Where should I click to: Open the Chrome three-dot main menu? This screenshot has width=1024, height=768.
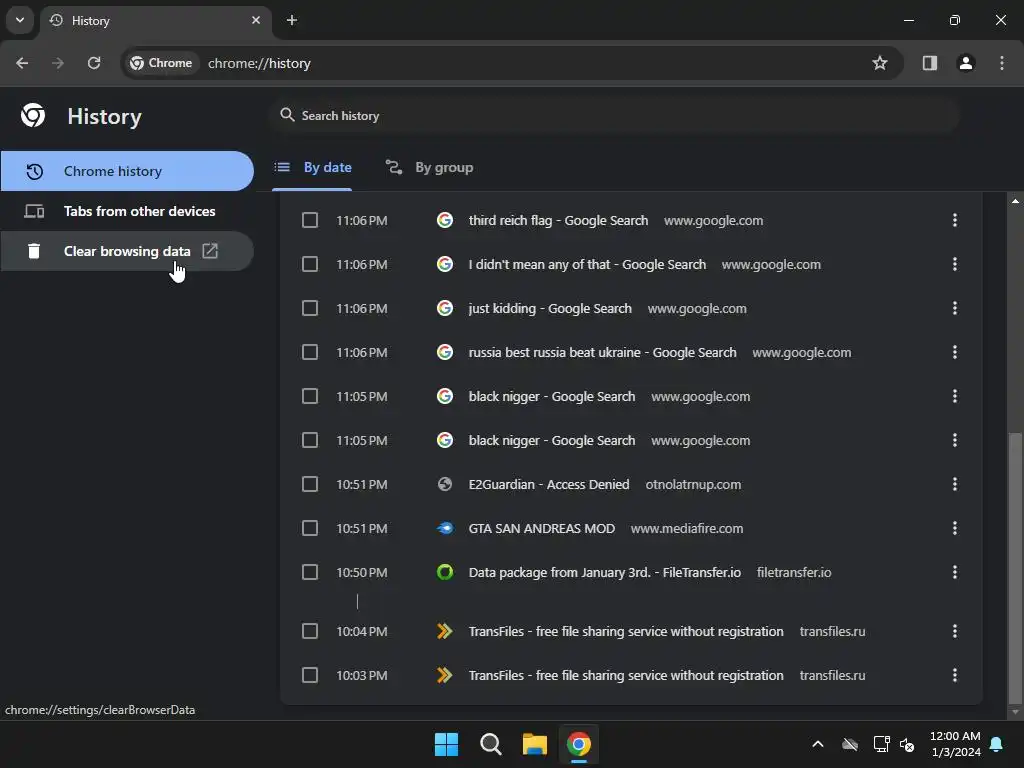click(x=1002, y=63)
